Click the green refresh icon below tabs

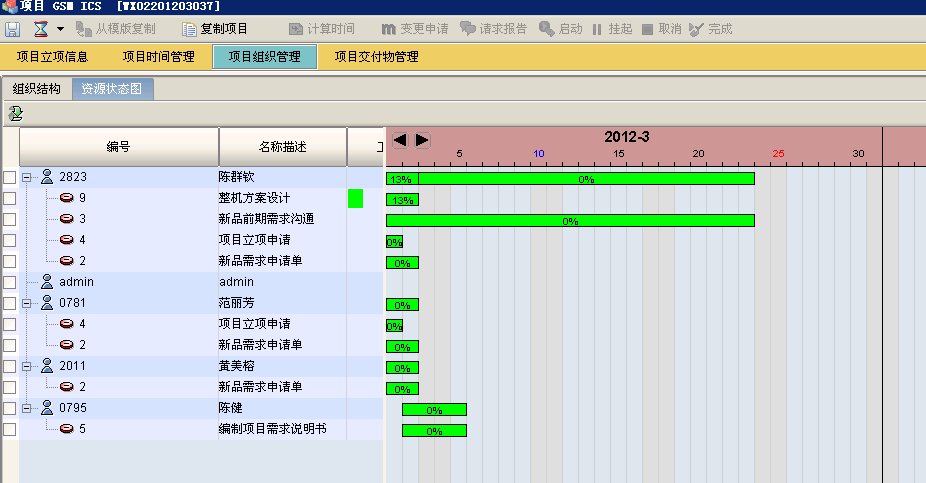[x=15, y=114]
